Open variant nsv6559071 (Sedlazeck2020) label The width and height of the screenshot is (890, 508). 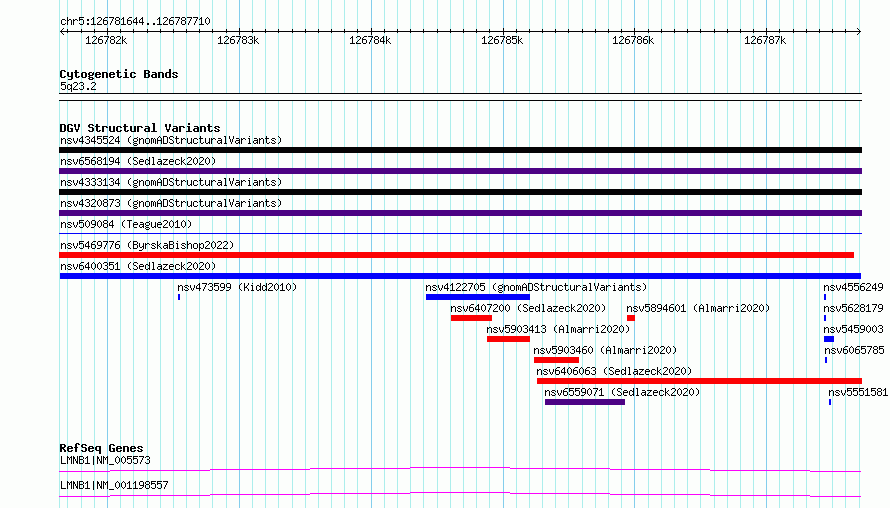[622, 392]
